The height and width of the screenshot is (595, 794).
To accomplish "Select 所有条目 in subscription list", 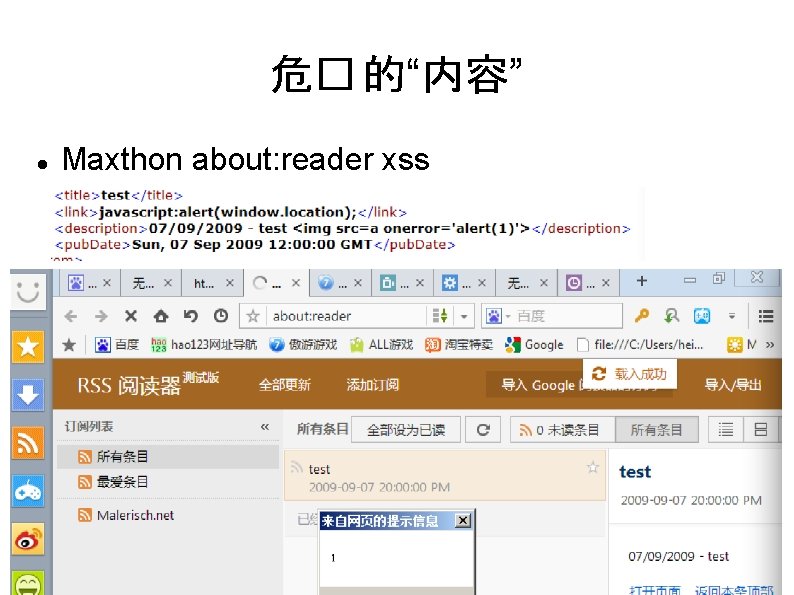I will click(x=168, y=457).
